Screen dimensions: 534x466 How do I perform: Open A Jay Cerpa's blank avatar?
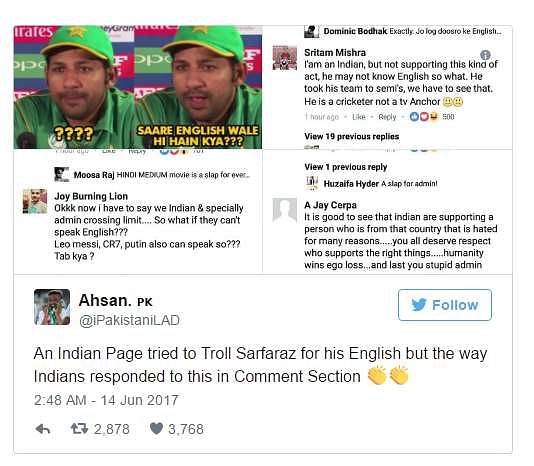pos(285,210)
